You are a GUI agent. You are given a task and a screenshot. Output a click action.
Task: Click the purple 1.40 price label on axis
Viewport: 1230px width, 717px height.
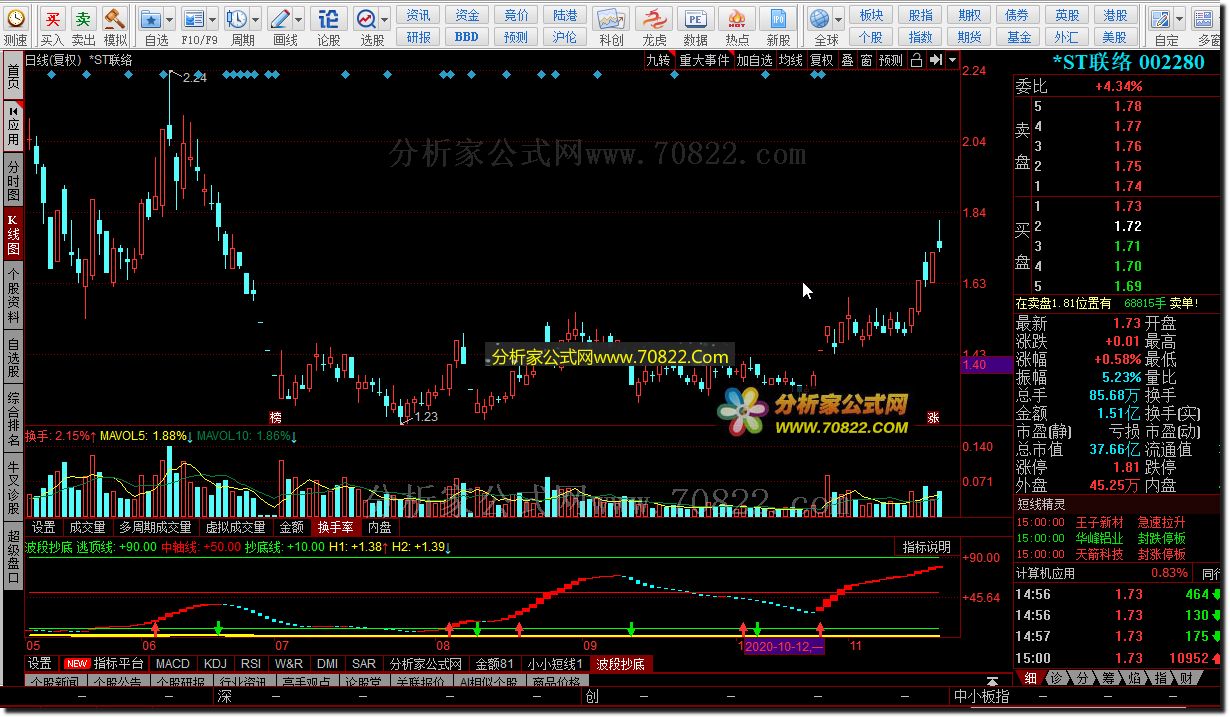(985, 366)
